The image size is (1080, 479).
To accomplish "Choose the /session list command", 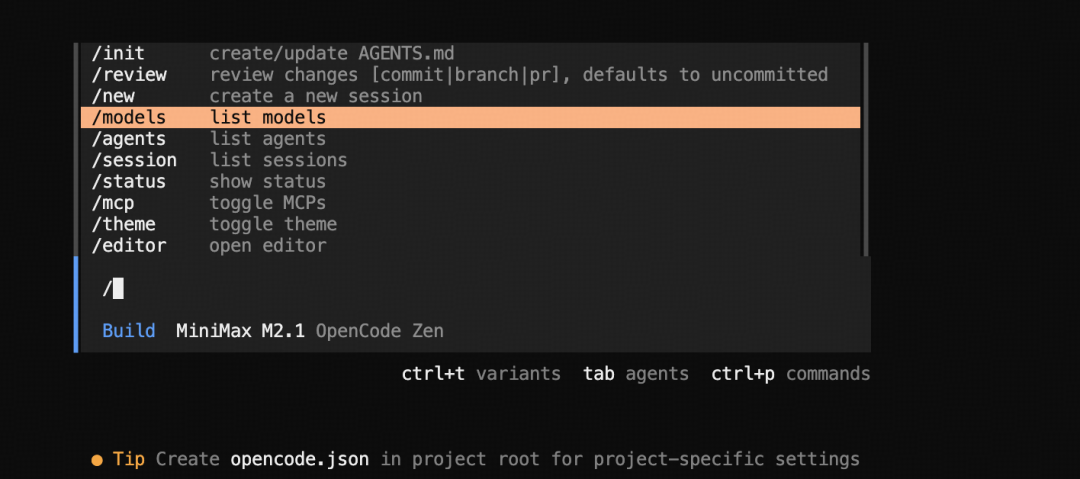I will pos(134,160).
